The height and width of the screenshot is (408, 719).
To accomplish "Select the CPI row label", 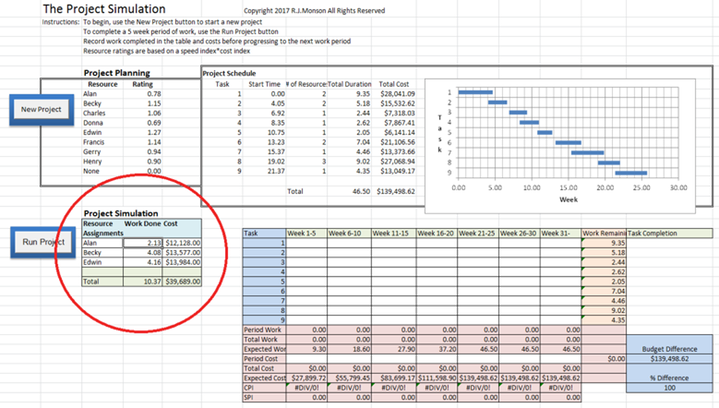I will point(264,387).
